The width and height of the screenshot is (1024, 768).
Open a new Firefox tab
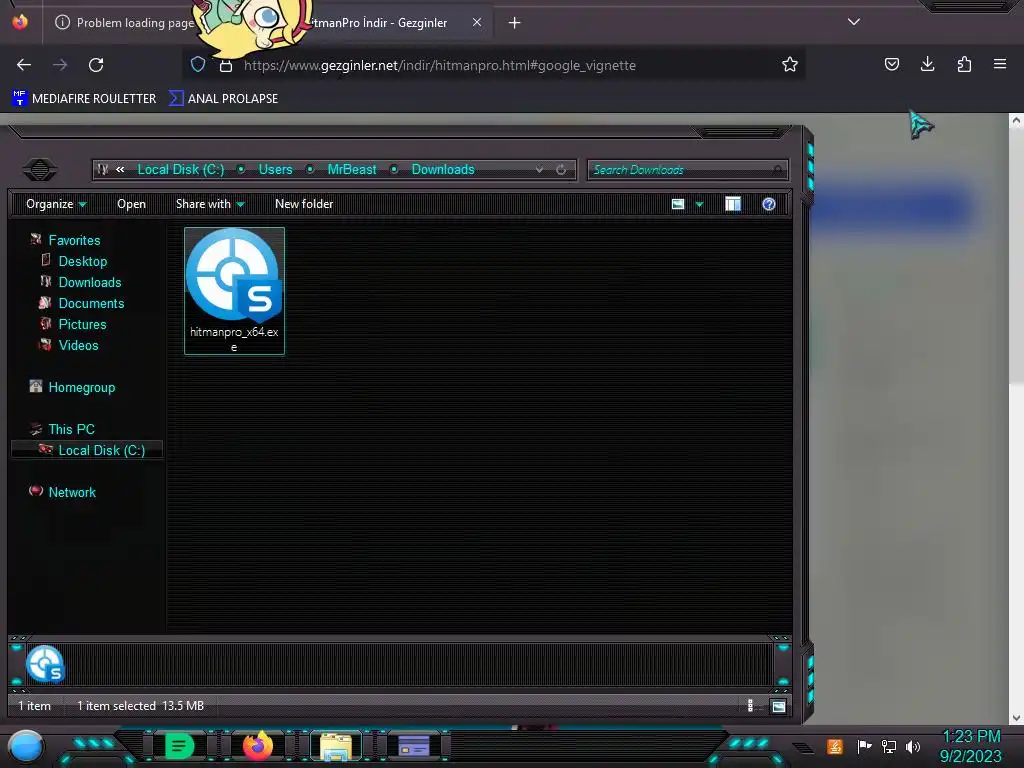515,23
